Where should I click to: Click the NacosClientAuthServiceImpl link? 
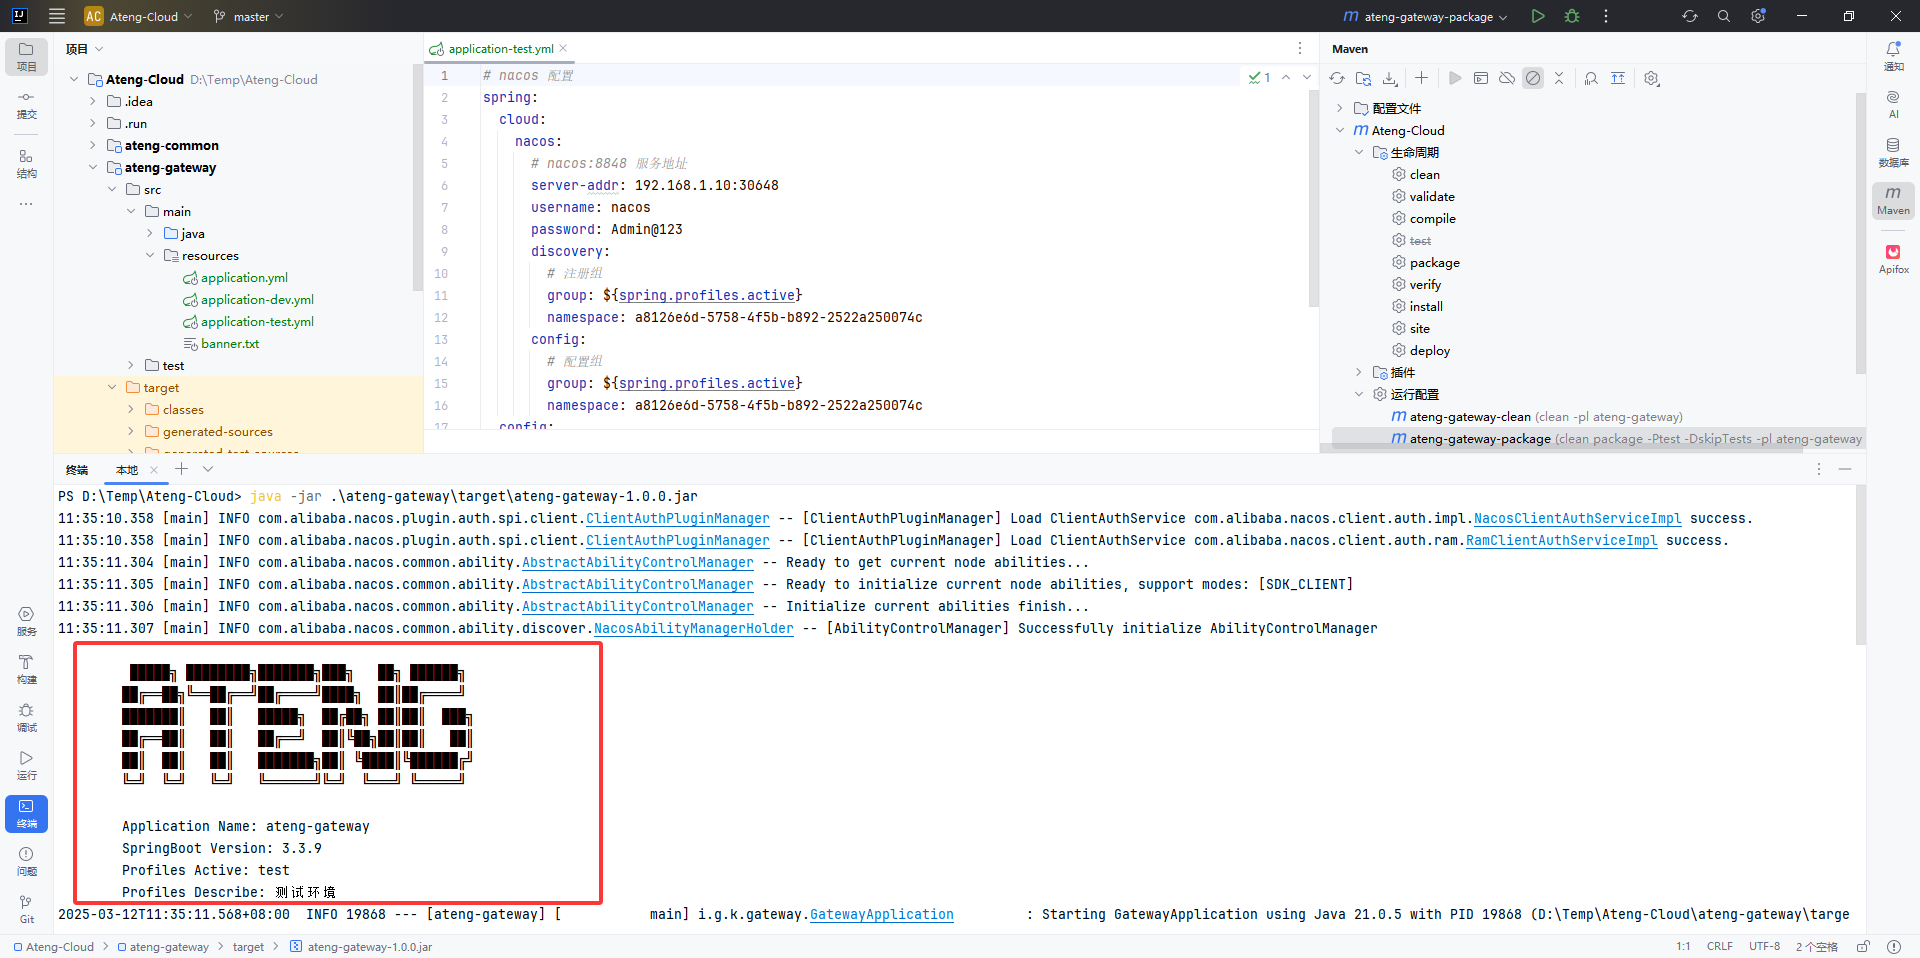[1577, 518]
